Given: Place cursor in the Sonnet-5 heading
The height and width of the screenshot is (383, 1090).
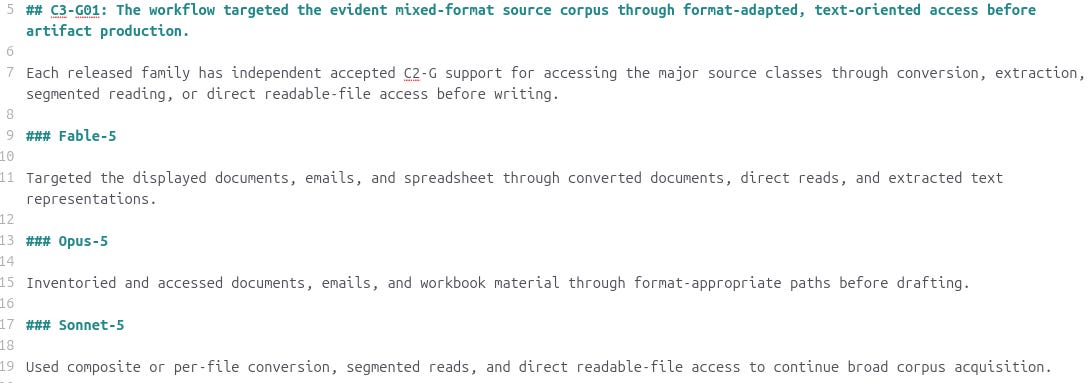Looking at the screenshot, I should (x=75, y=325).
